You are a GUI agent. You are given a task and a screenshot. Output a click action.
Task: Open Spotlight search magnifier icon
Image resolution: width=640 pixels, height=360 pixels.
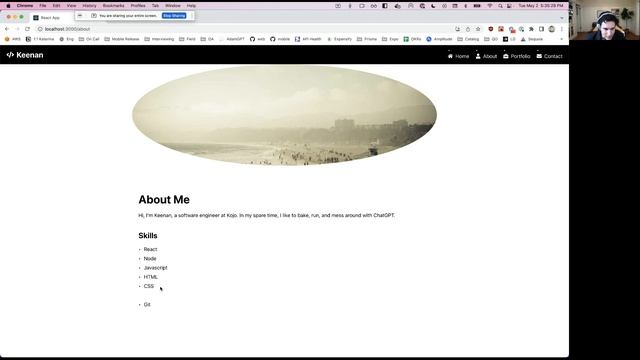point(500,6)
